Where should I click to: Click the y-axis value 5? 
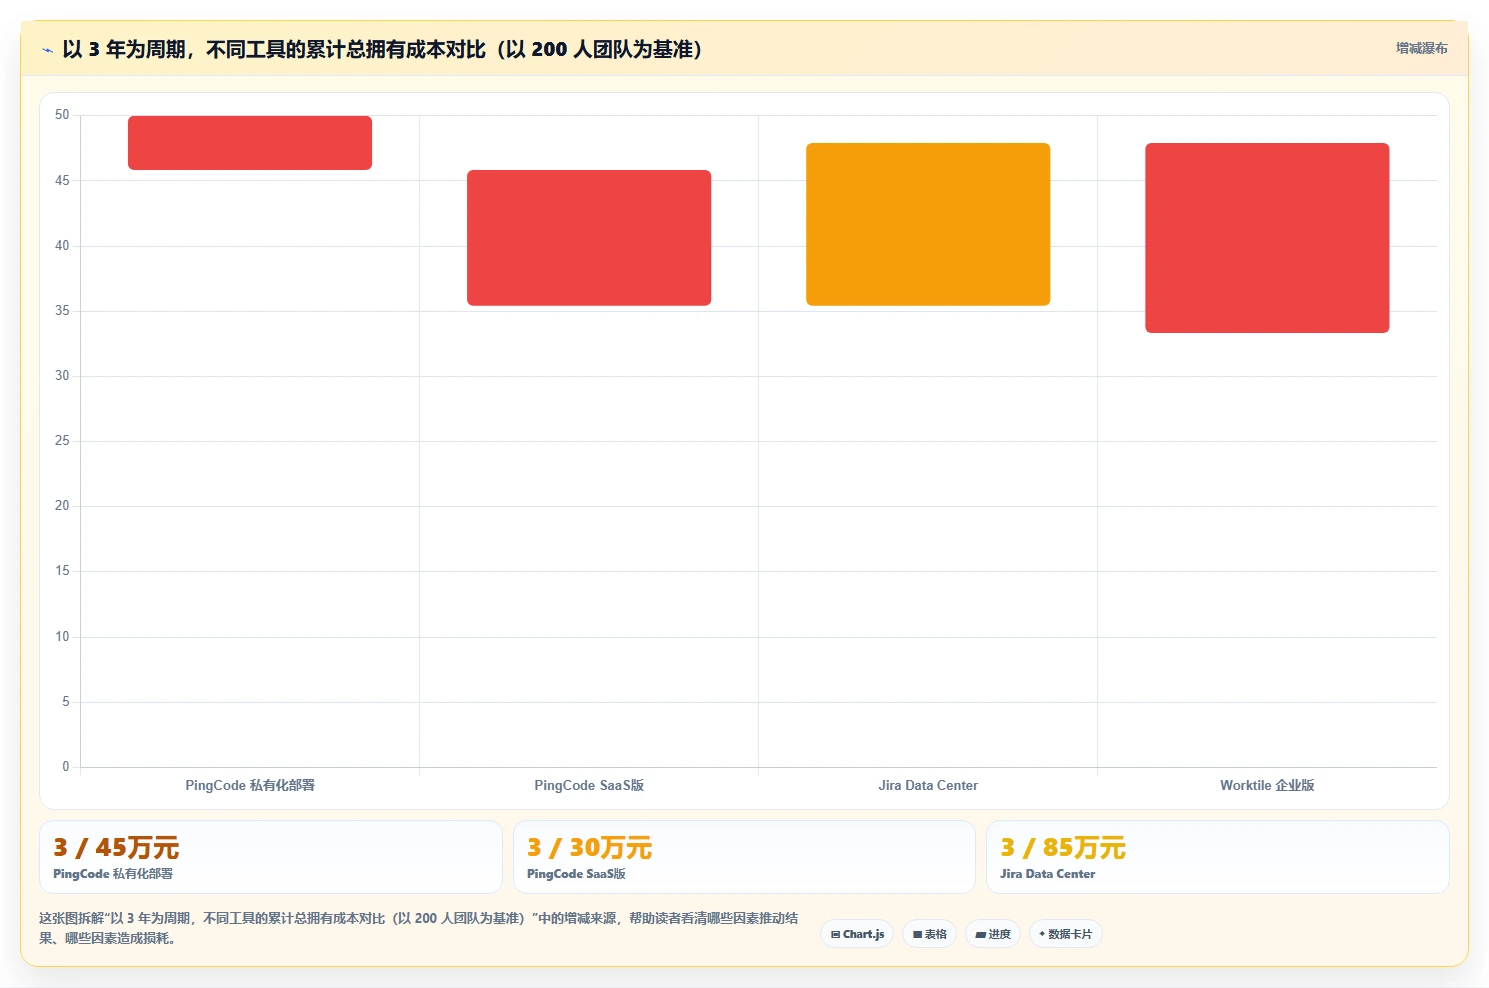point(66,702)
